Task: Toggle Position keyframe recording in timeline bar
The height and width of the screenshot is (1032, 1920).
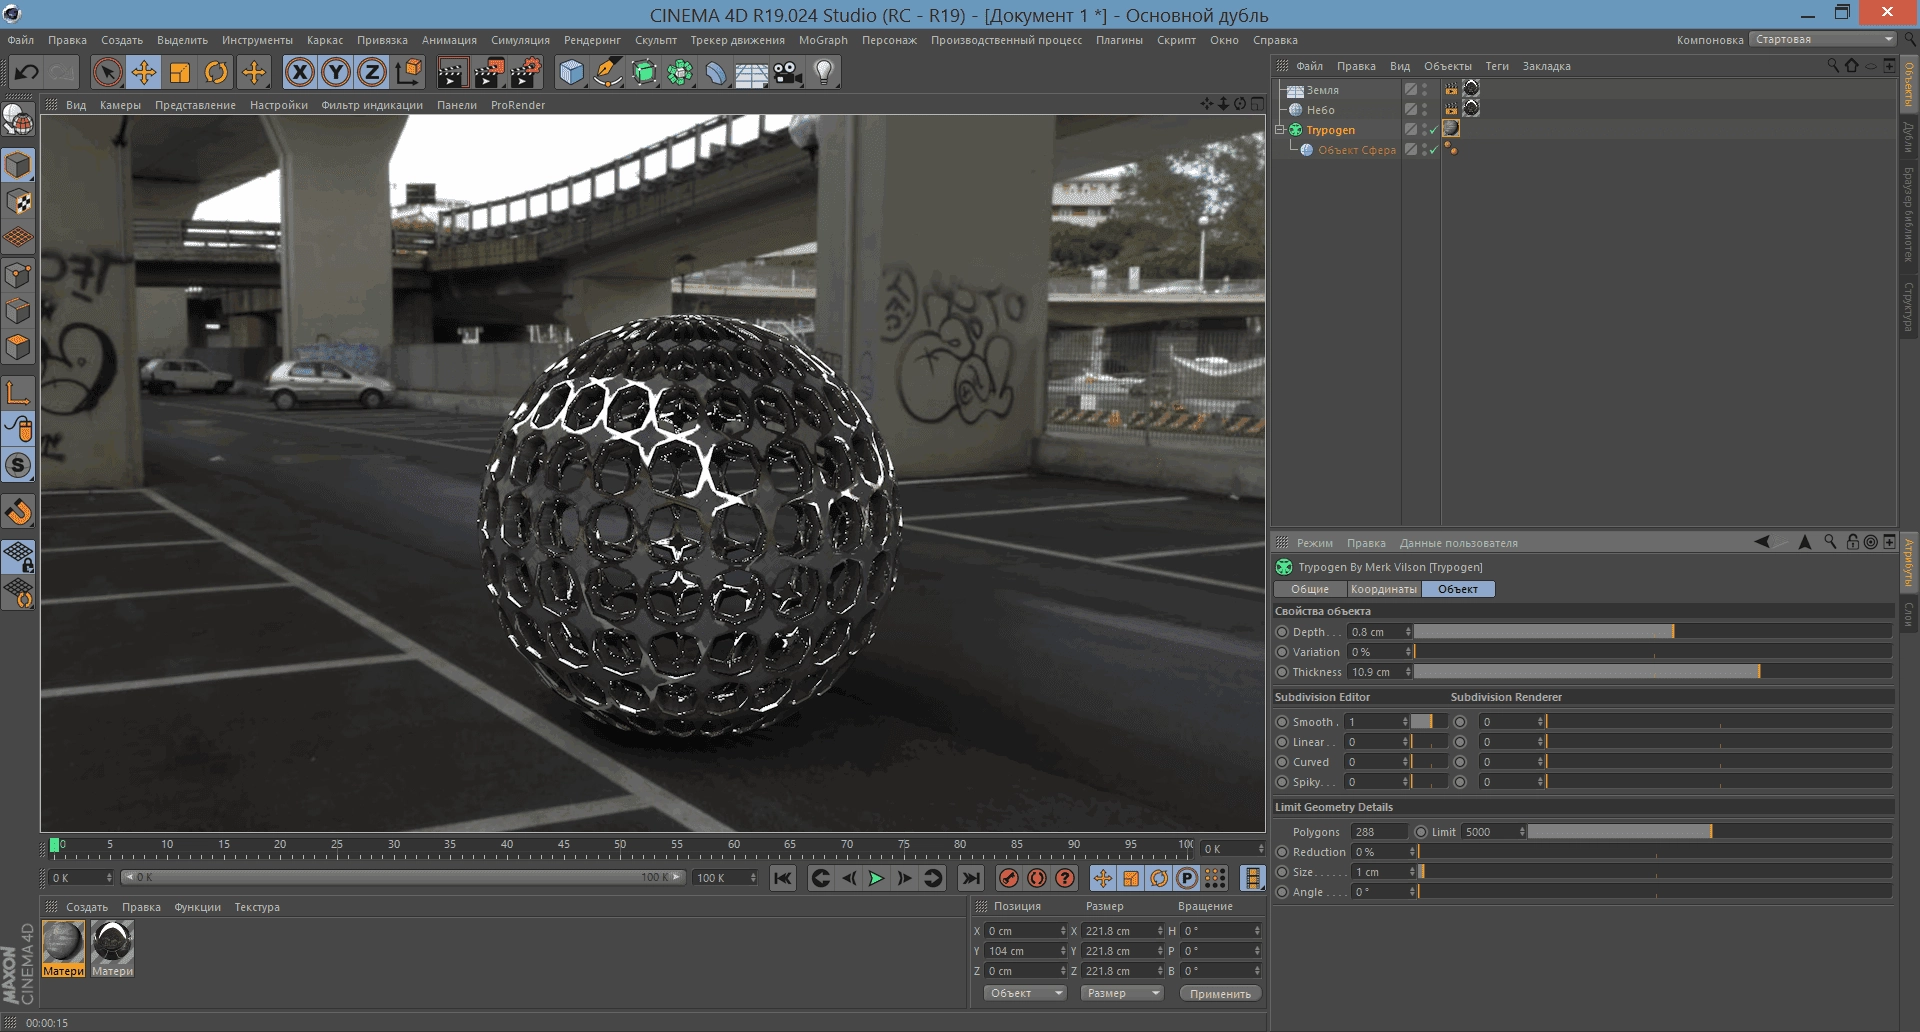Action: pyautogui.click(x=1103, y=878)
